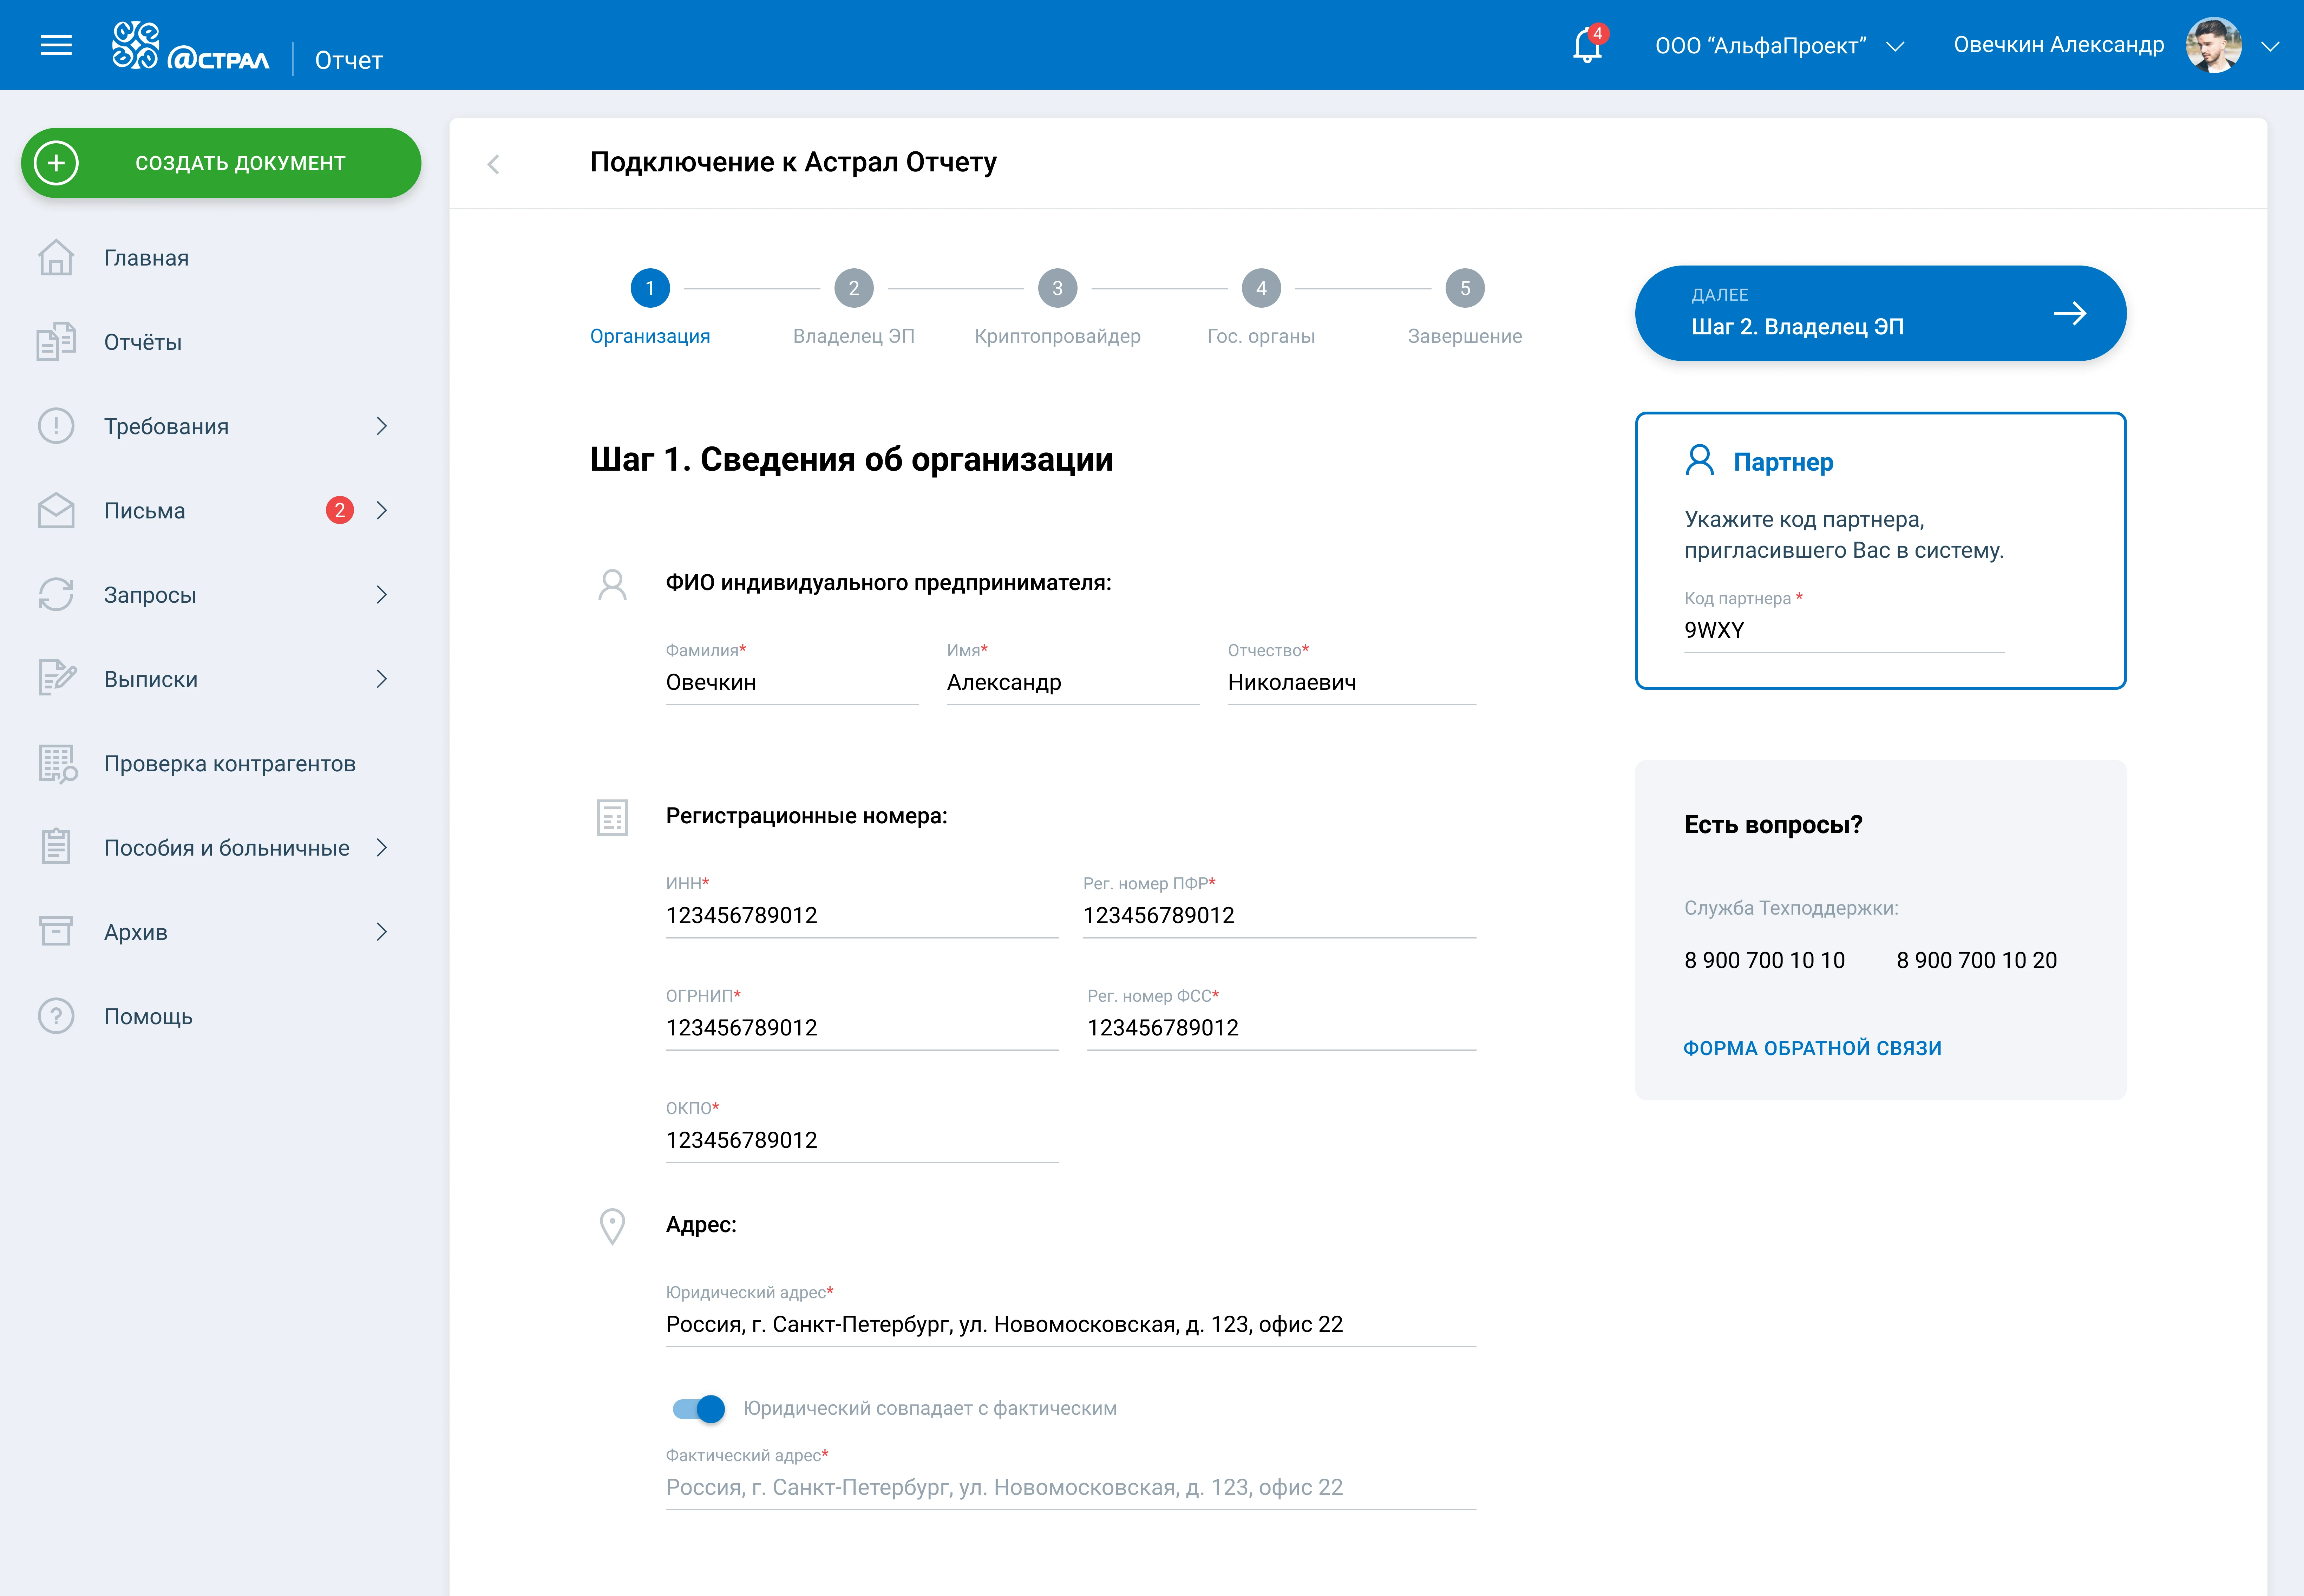
Task: Click СОЗДАТЬ ДОКУМЕНТ button
Action: point(221,163)
